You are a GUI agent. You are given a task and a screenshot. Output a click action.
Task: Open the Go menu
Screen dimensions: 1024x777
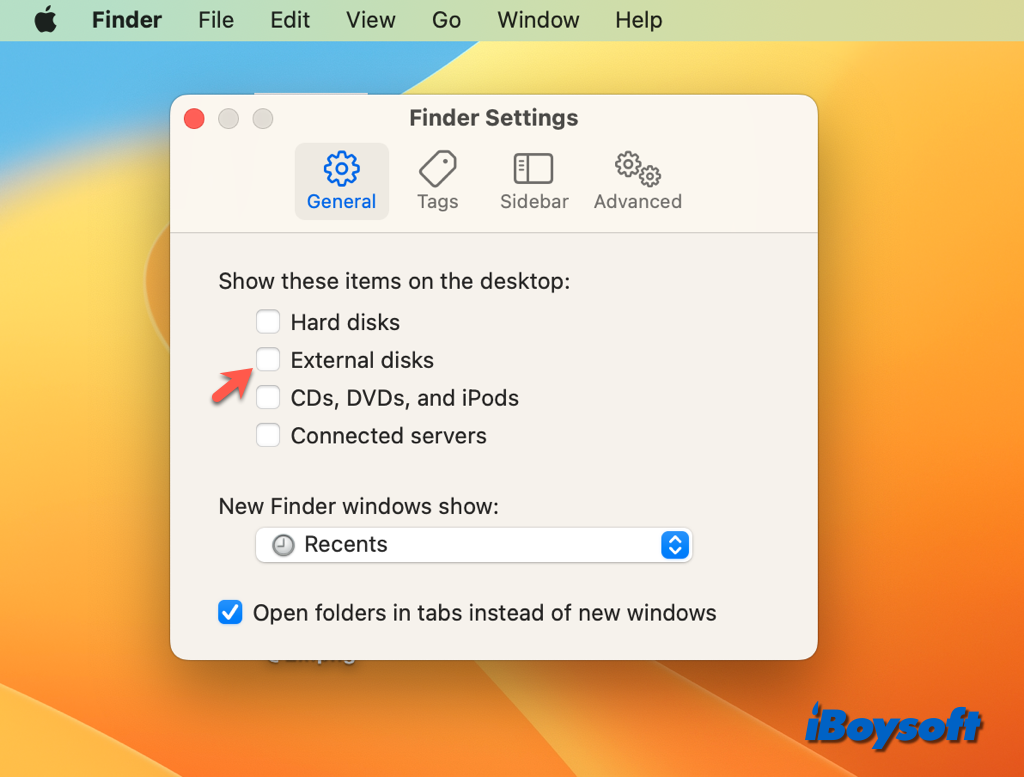pos(446,20)
